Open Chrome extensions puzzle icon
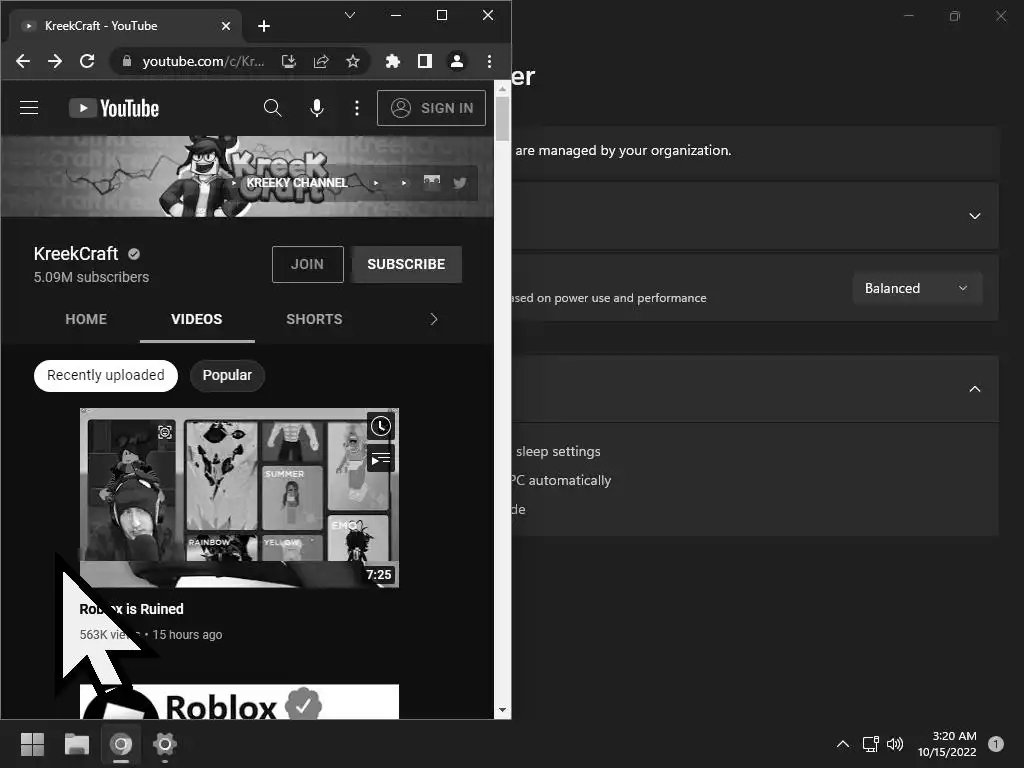Viewport: 1024px width, 768px height. tap(392, 61)
